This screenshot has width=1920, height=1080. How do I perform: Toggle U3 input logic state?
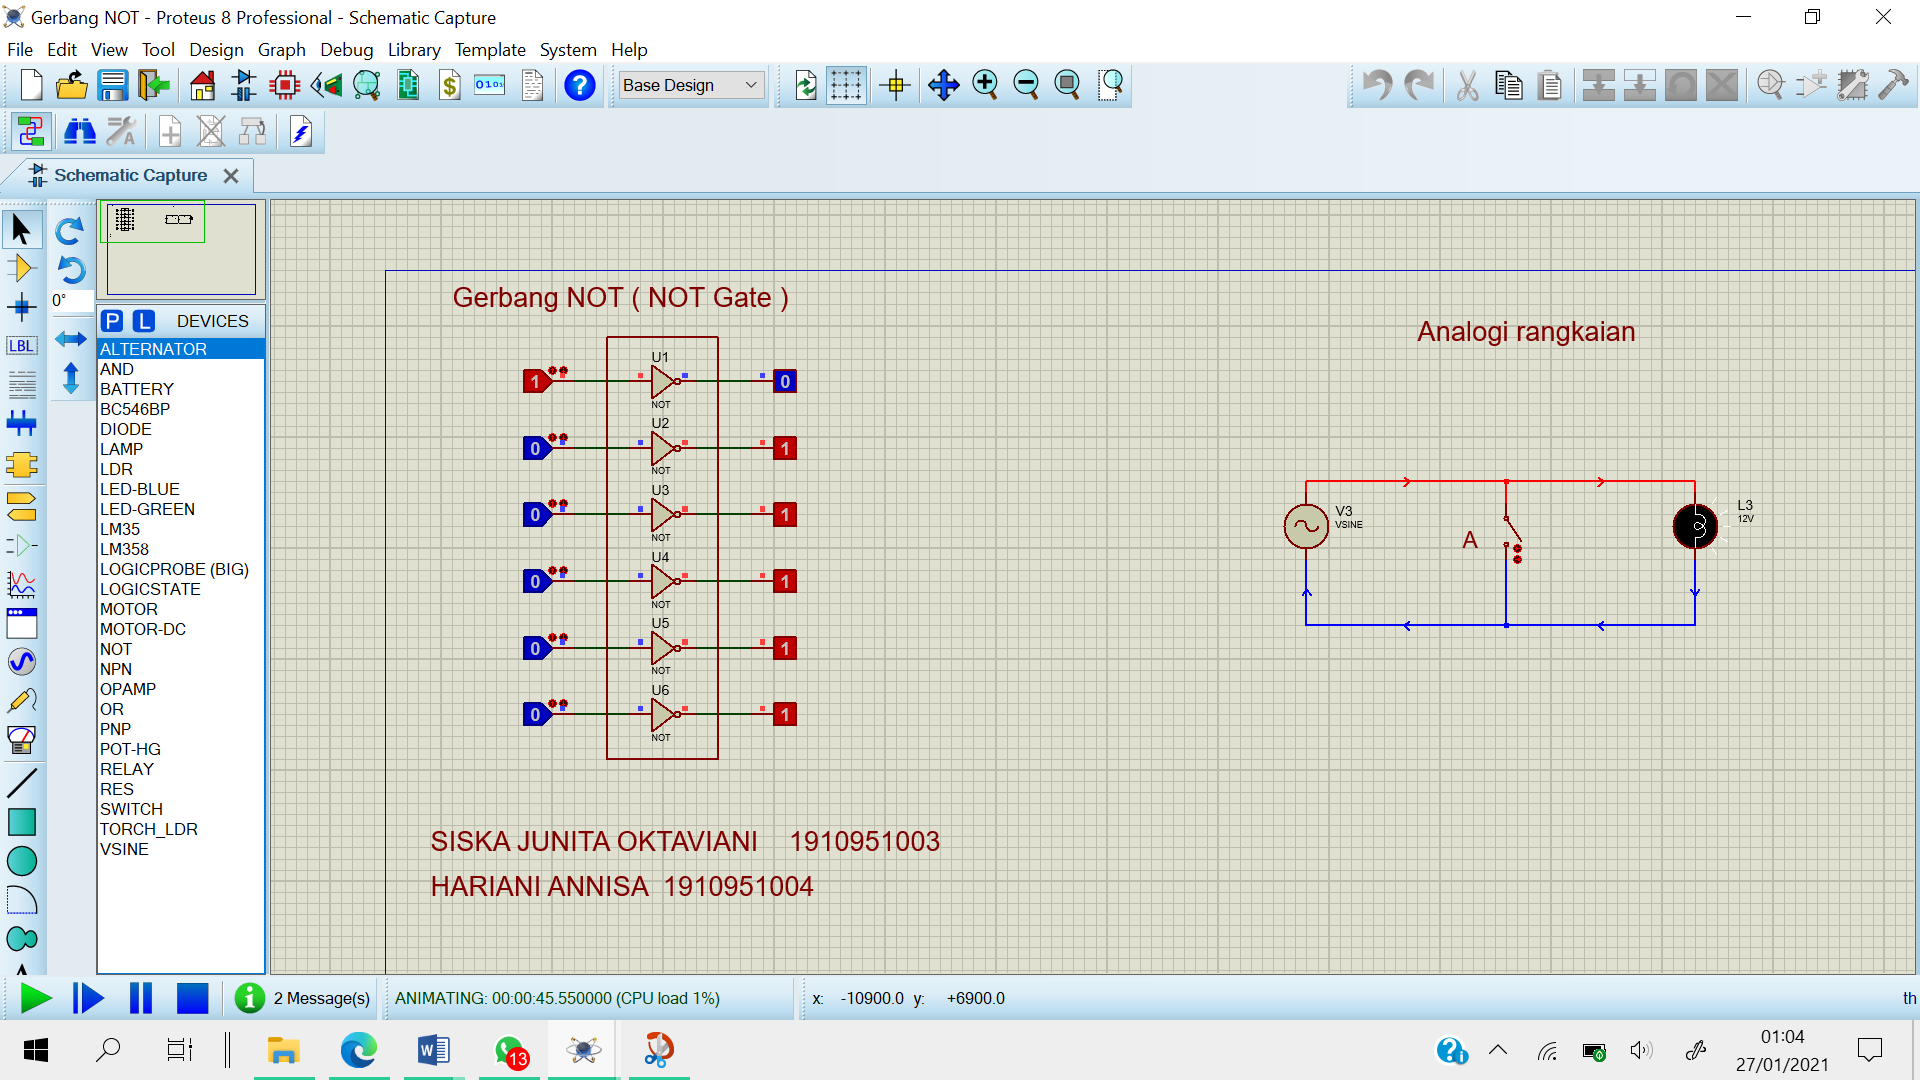point(537,515)
